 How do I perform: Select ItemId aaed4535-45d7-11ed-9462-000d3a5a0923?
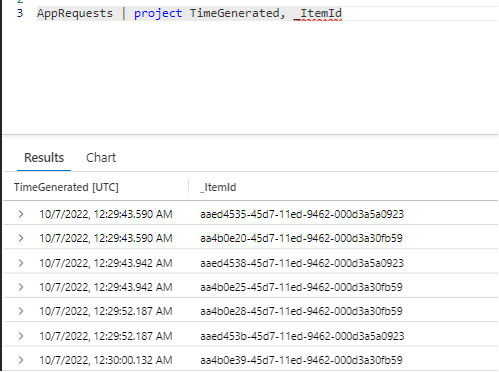point(302,214)
